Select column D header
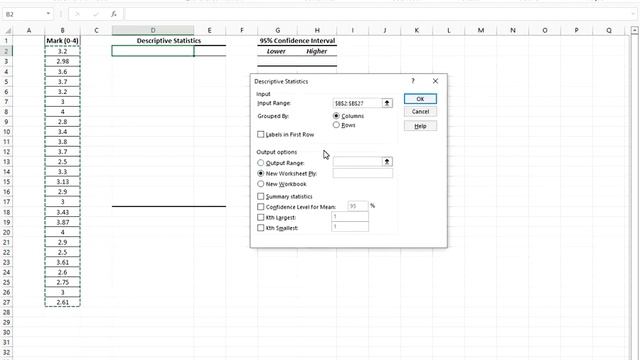 tap(153, 30)
